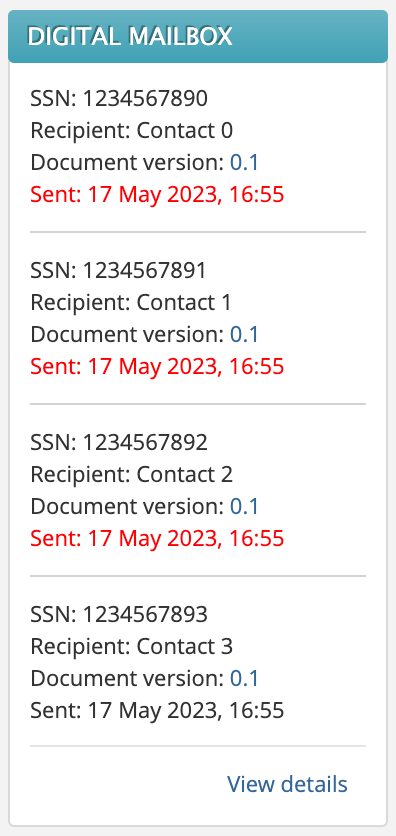Click the red Sent date under Contact 2
Viewport: 396px width, 836px height.
coord(157,538)
